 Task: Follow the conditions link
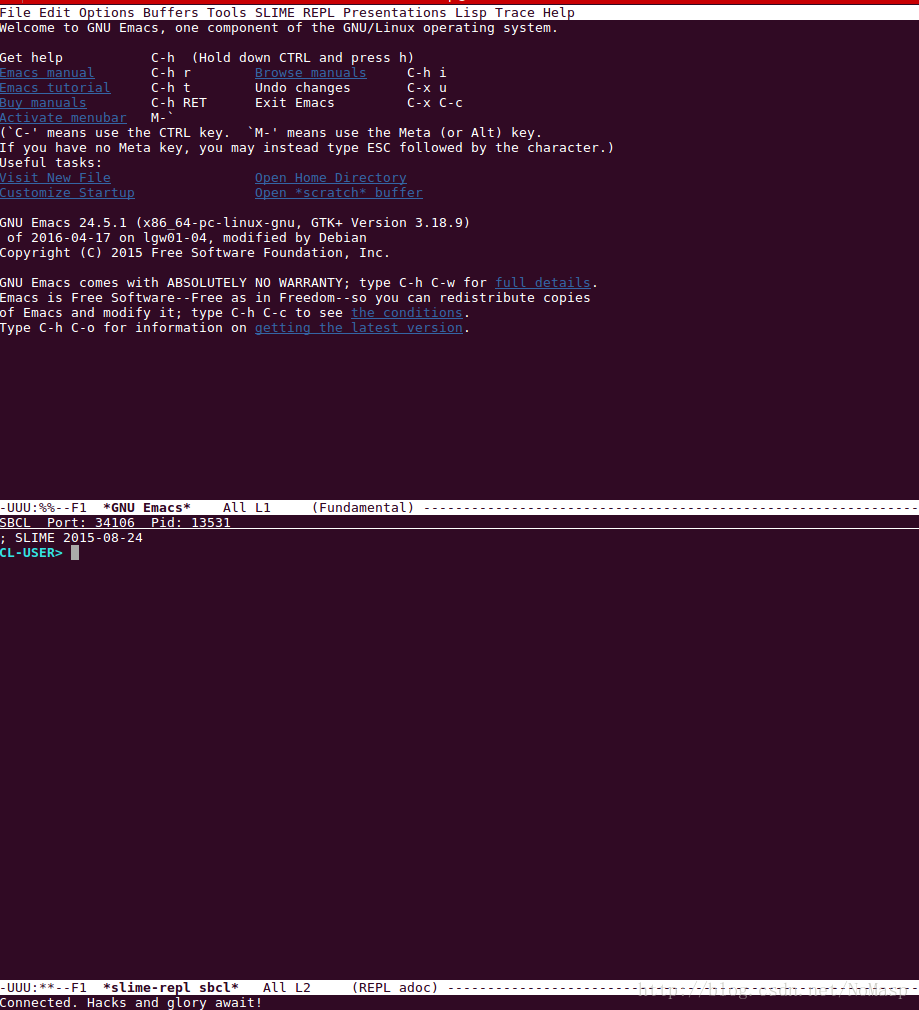pyautogui.click(x=406, y=312)
